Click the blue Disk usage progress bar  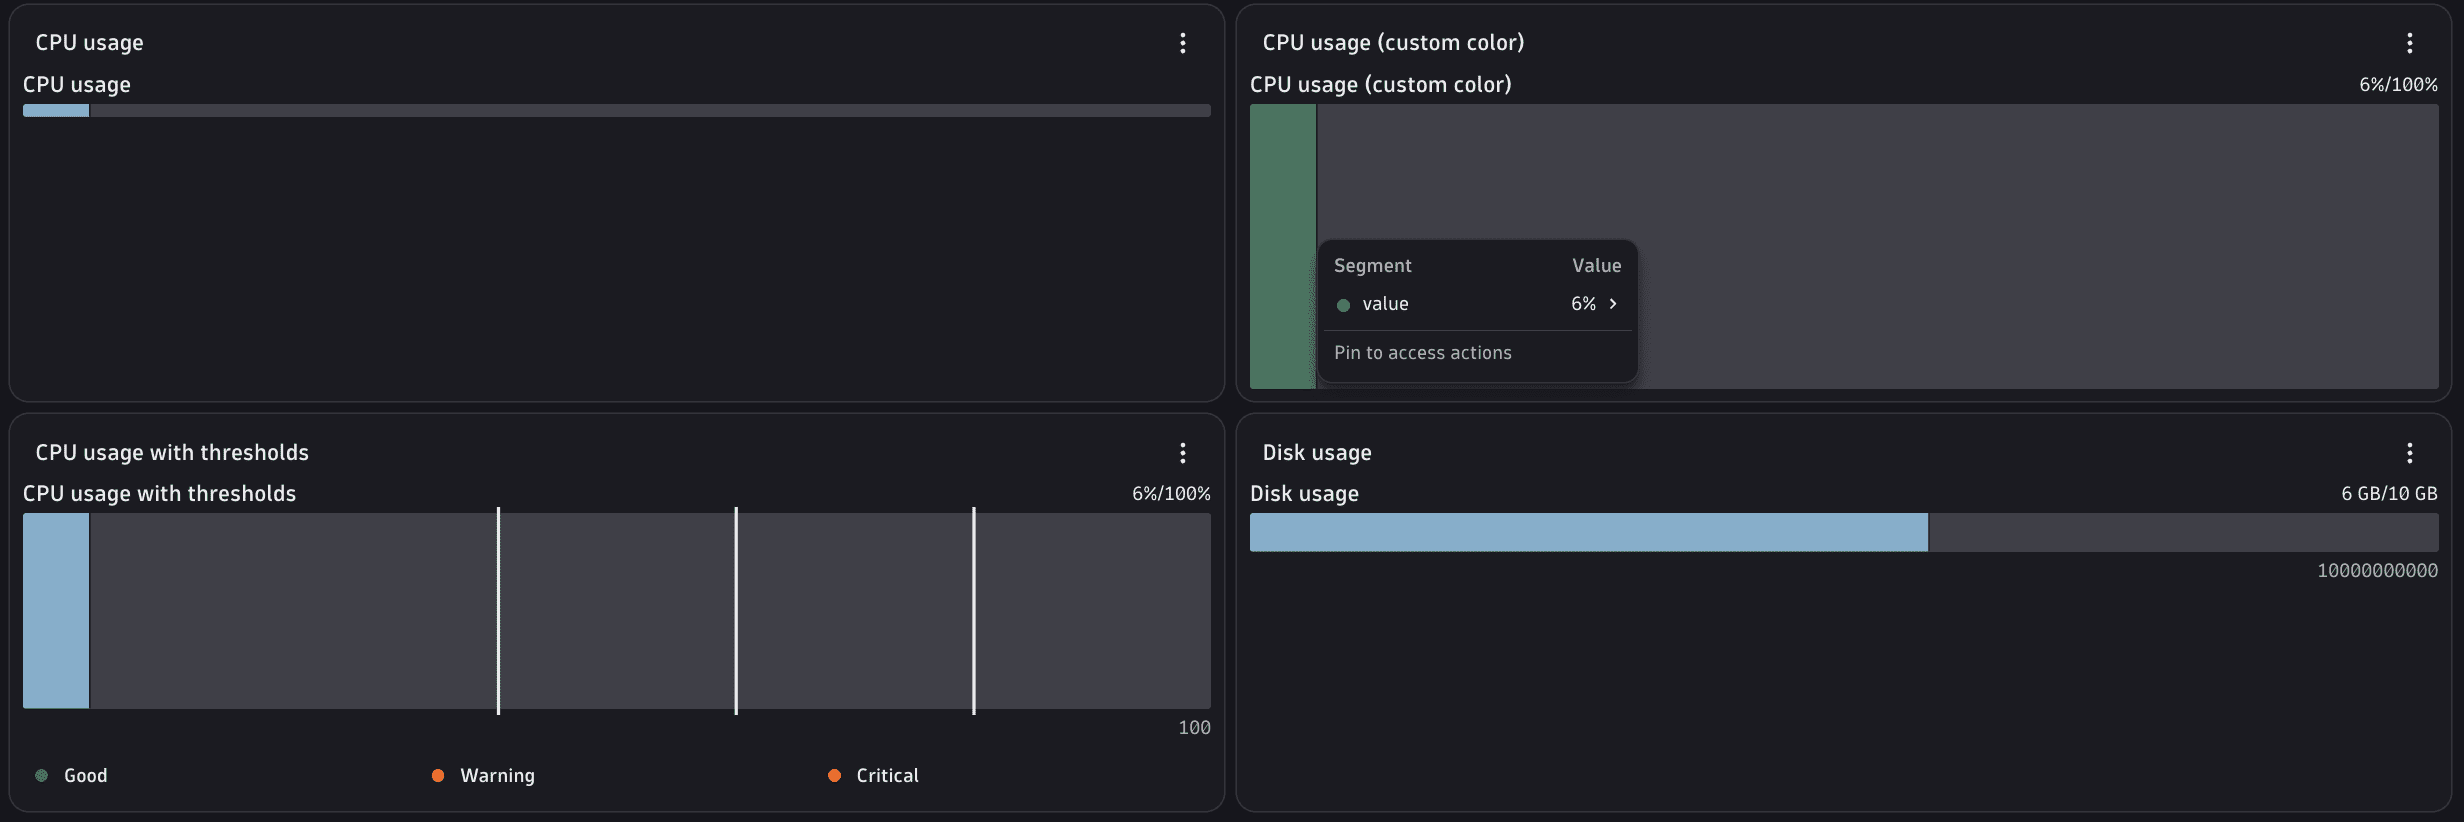click(1589, 532)
